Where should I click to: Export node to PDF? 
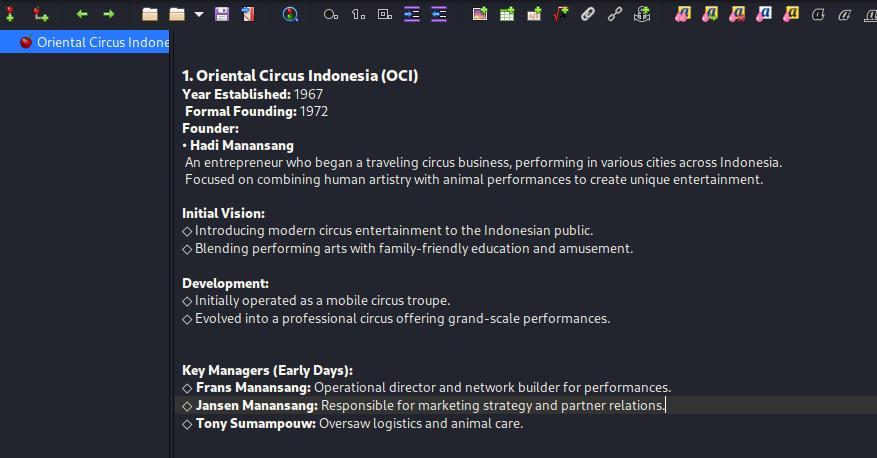pyautogui.click(x=248, y=14)
